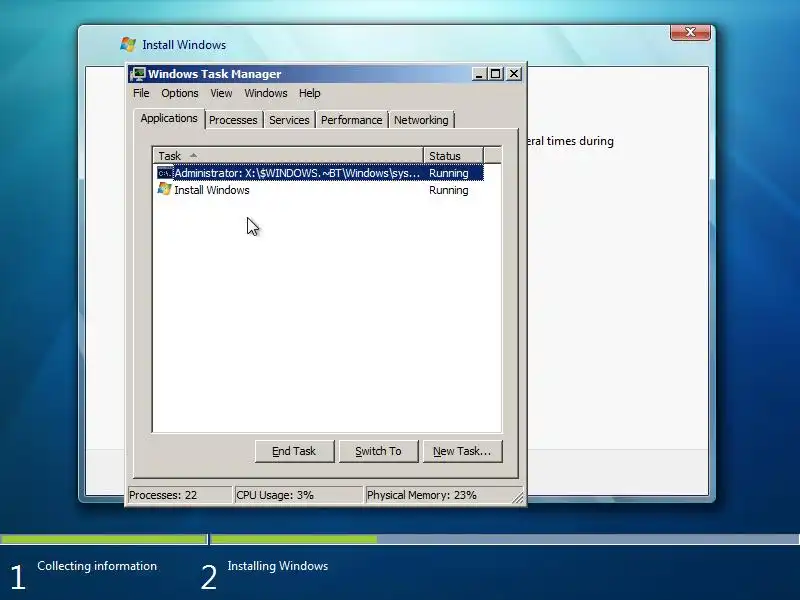Click the End Task button

294,451
